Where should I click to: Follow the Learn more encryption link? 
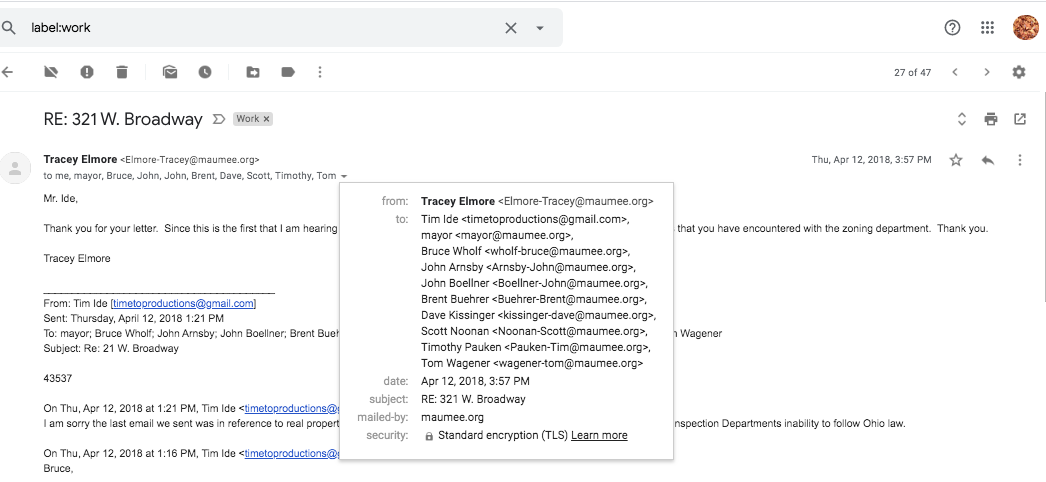pyautogui.click(x=599, y=436)
